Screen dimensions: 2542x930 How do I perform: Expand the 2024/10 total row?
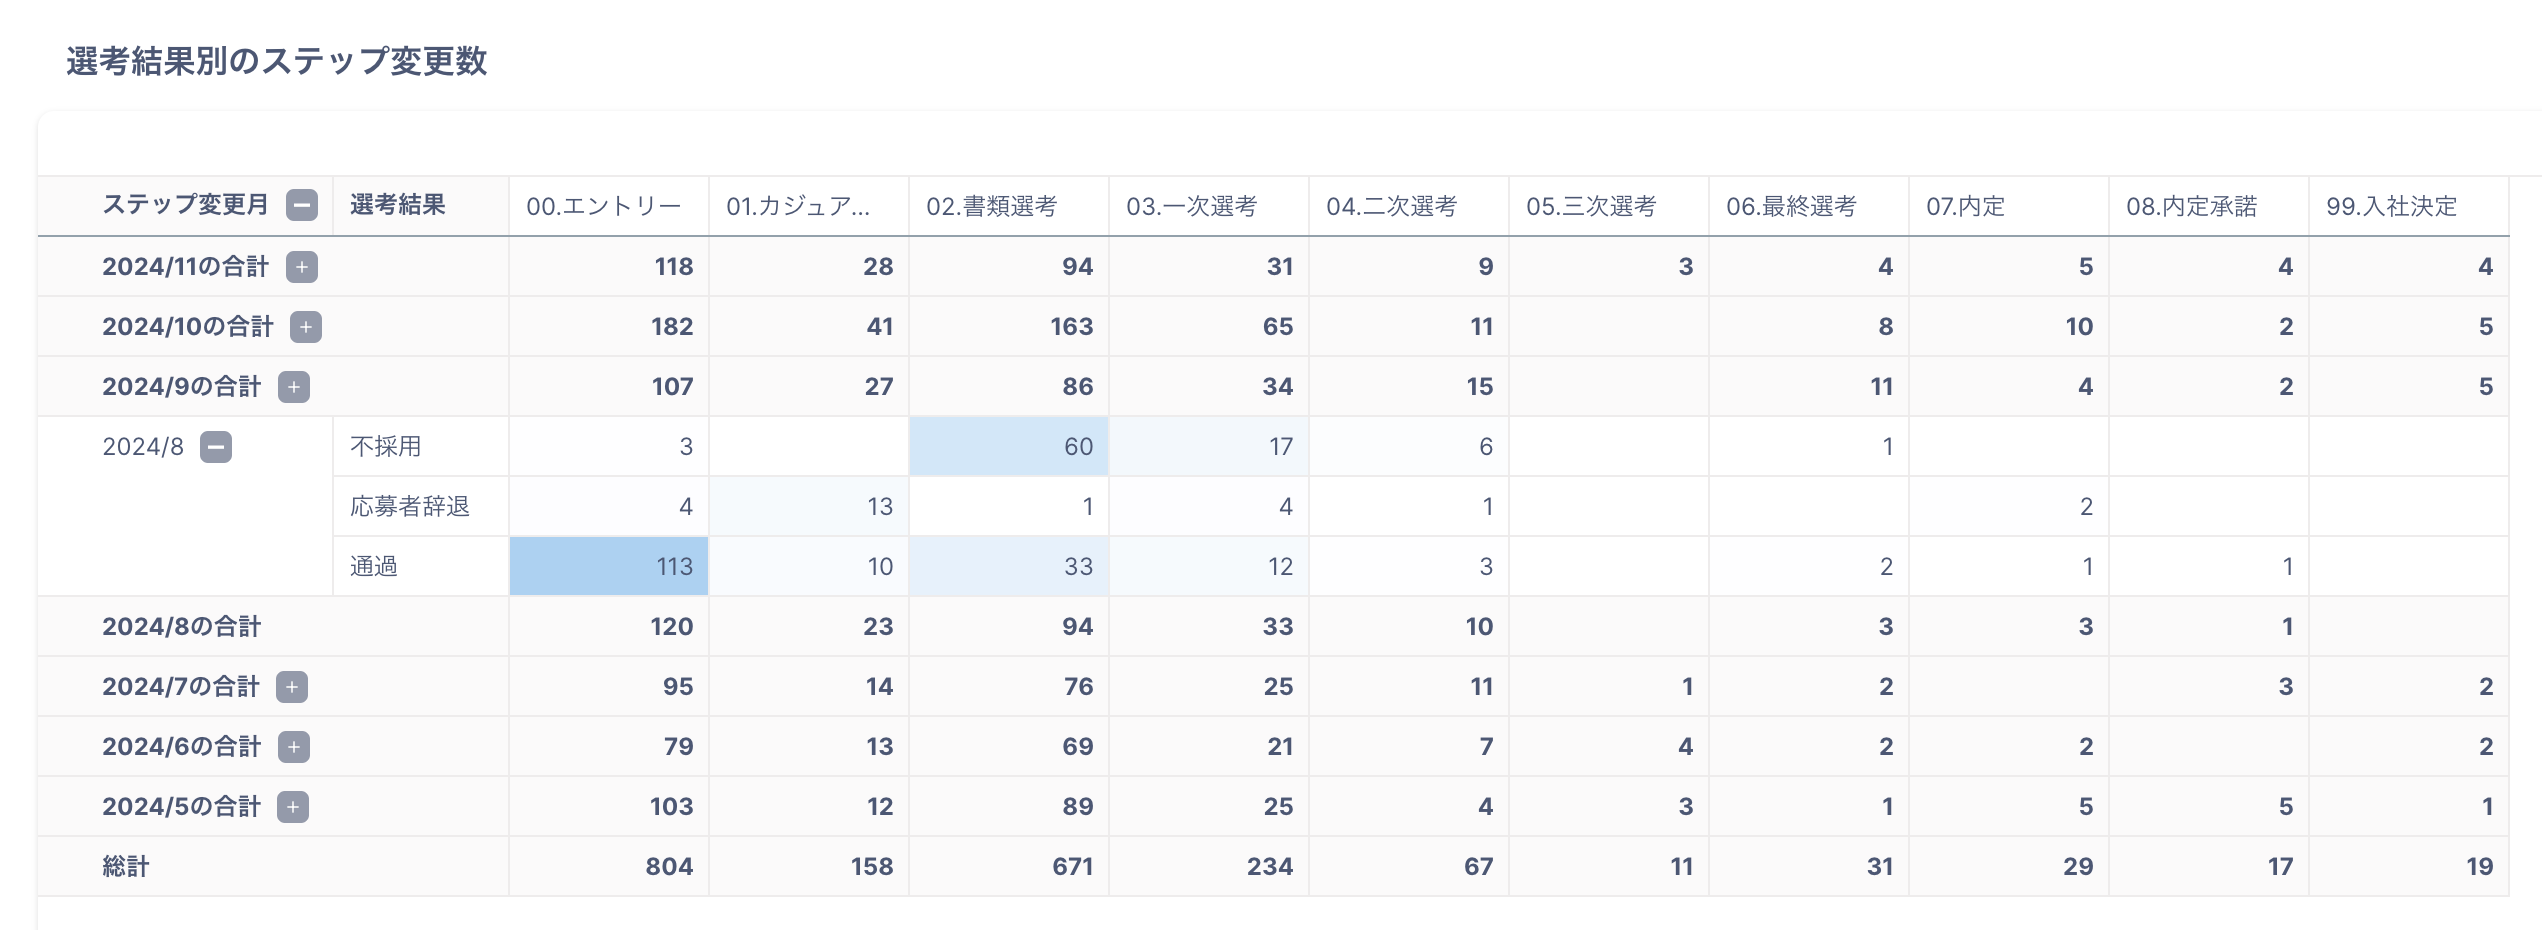pos(305,327)
